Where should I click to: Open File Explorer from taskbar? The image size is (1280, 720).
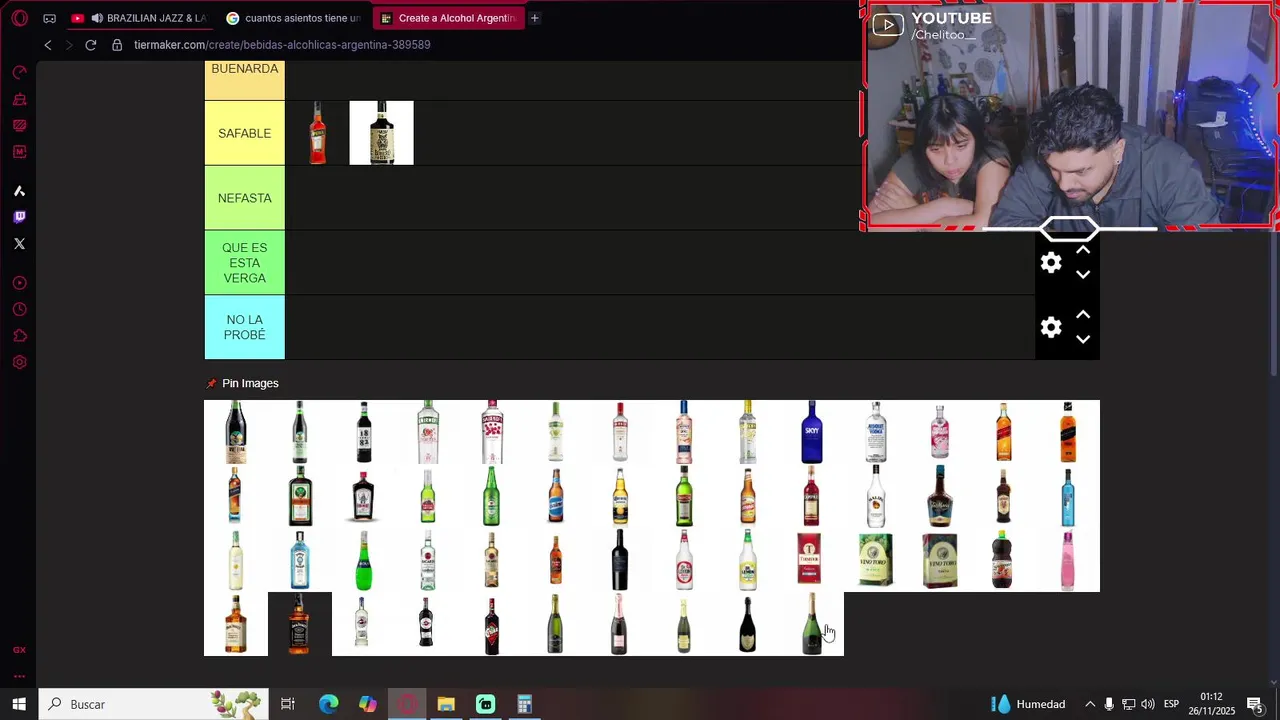tap(446, 704)
